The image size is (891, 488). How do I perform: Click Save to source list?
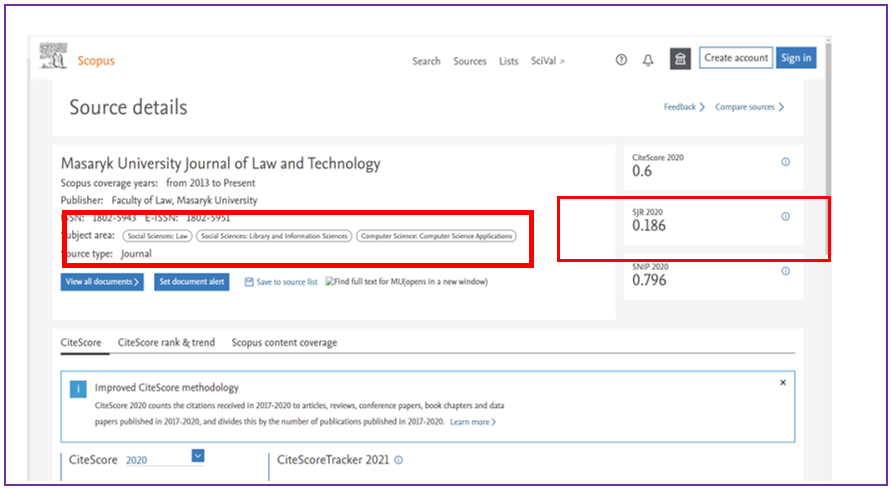(x=281, y=282)
